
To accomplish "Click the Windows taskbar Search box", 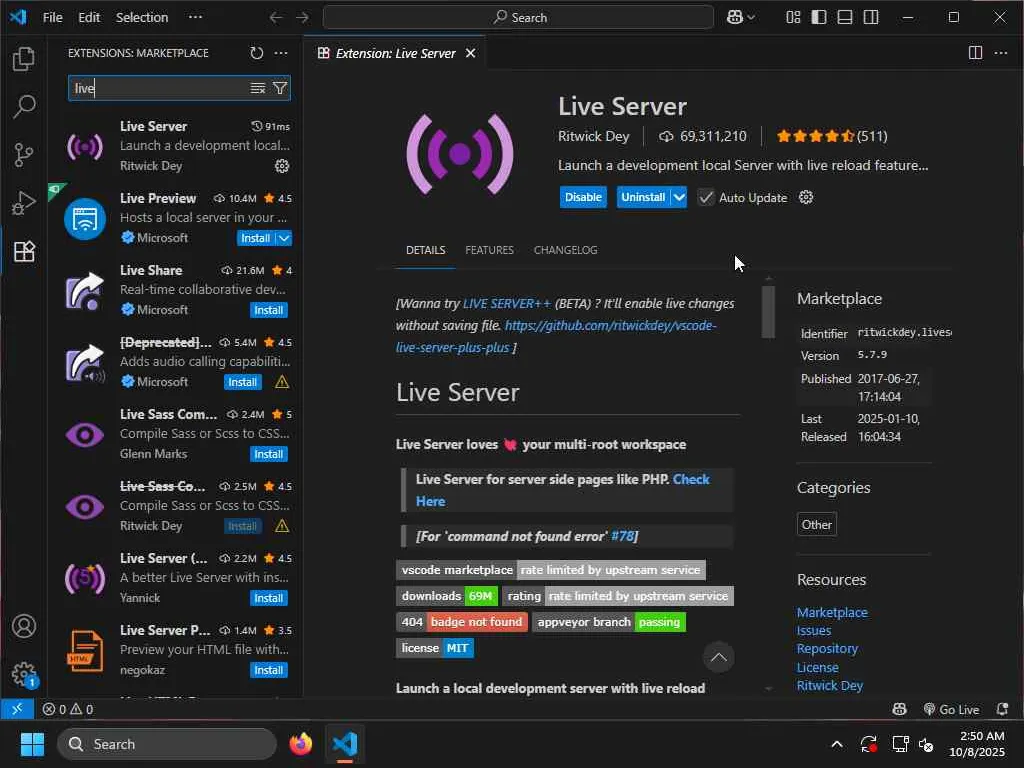I will [x=167, y=744].
